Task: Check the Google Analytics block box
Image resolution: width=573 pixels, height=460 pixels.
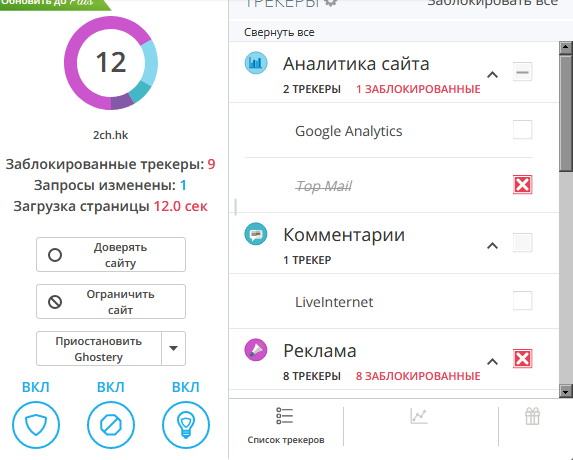Action: coord(523,130)
